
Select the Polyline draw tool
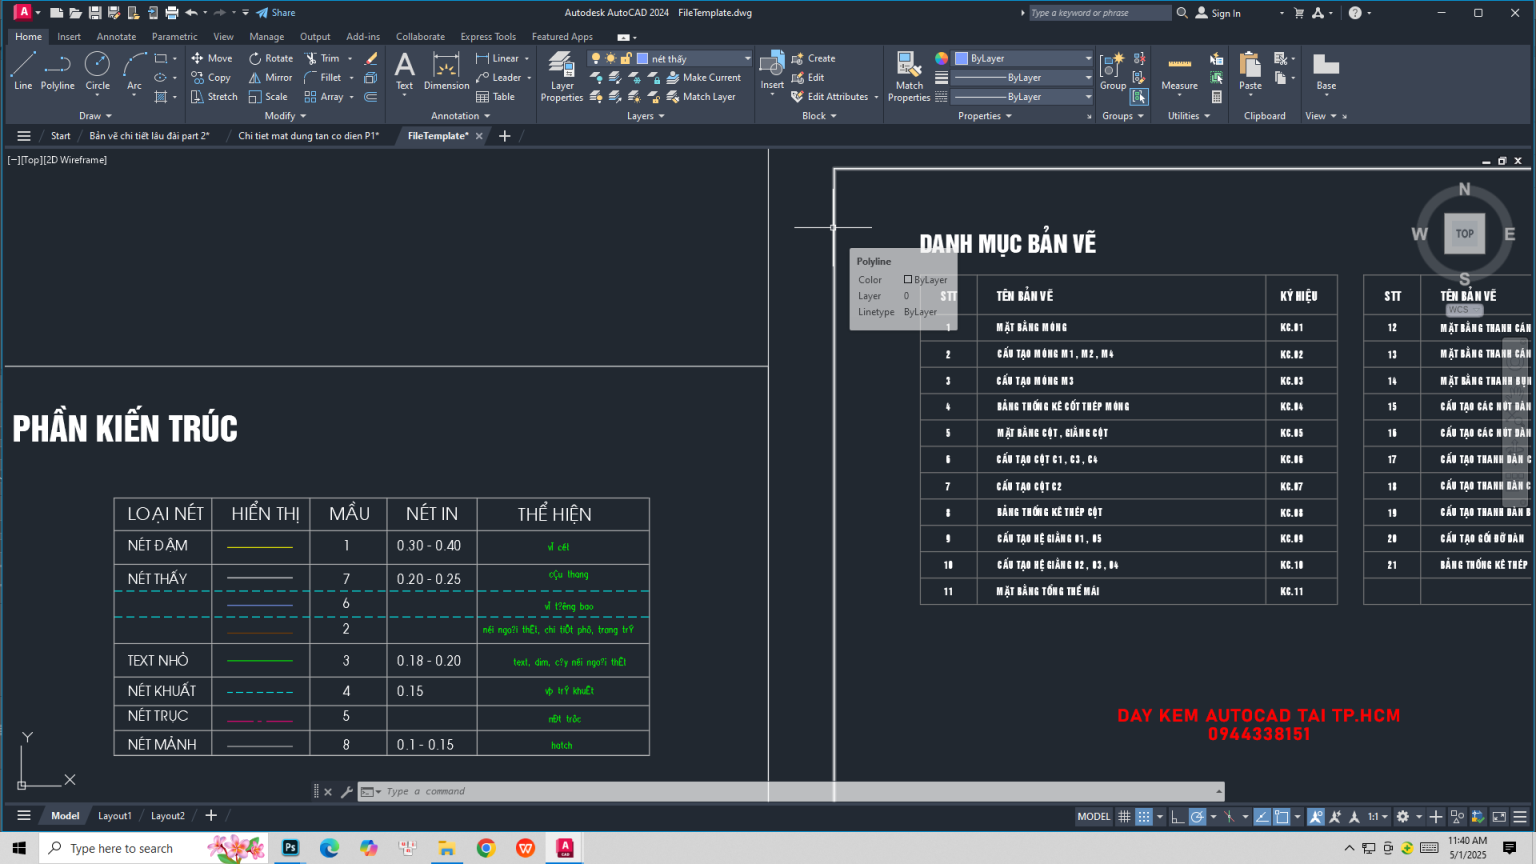[x=57, y=71]
